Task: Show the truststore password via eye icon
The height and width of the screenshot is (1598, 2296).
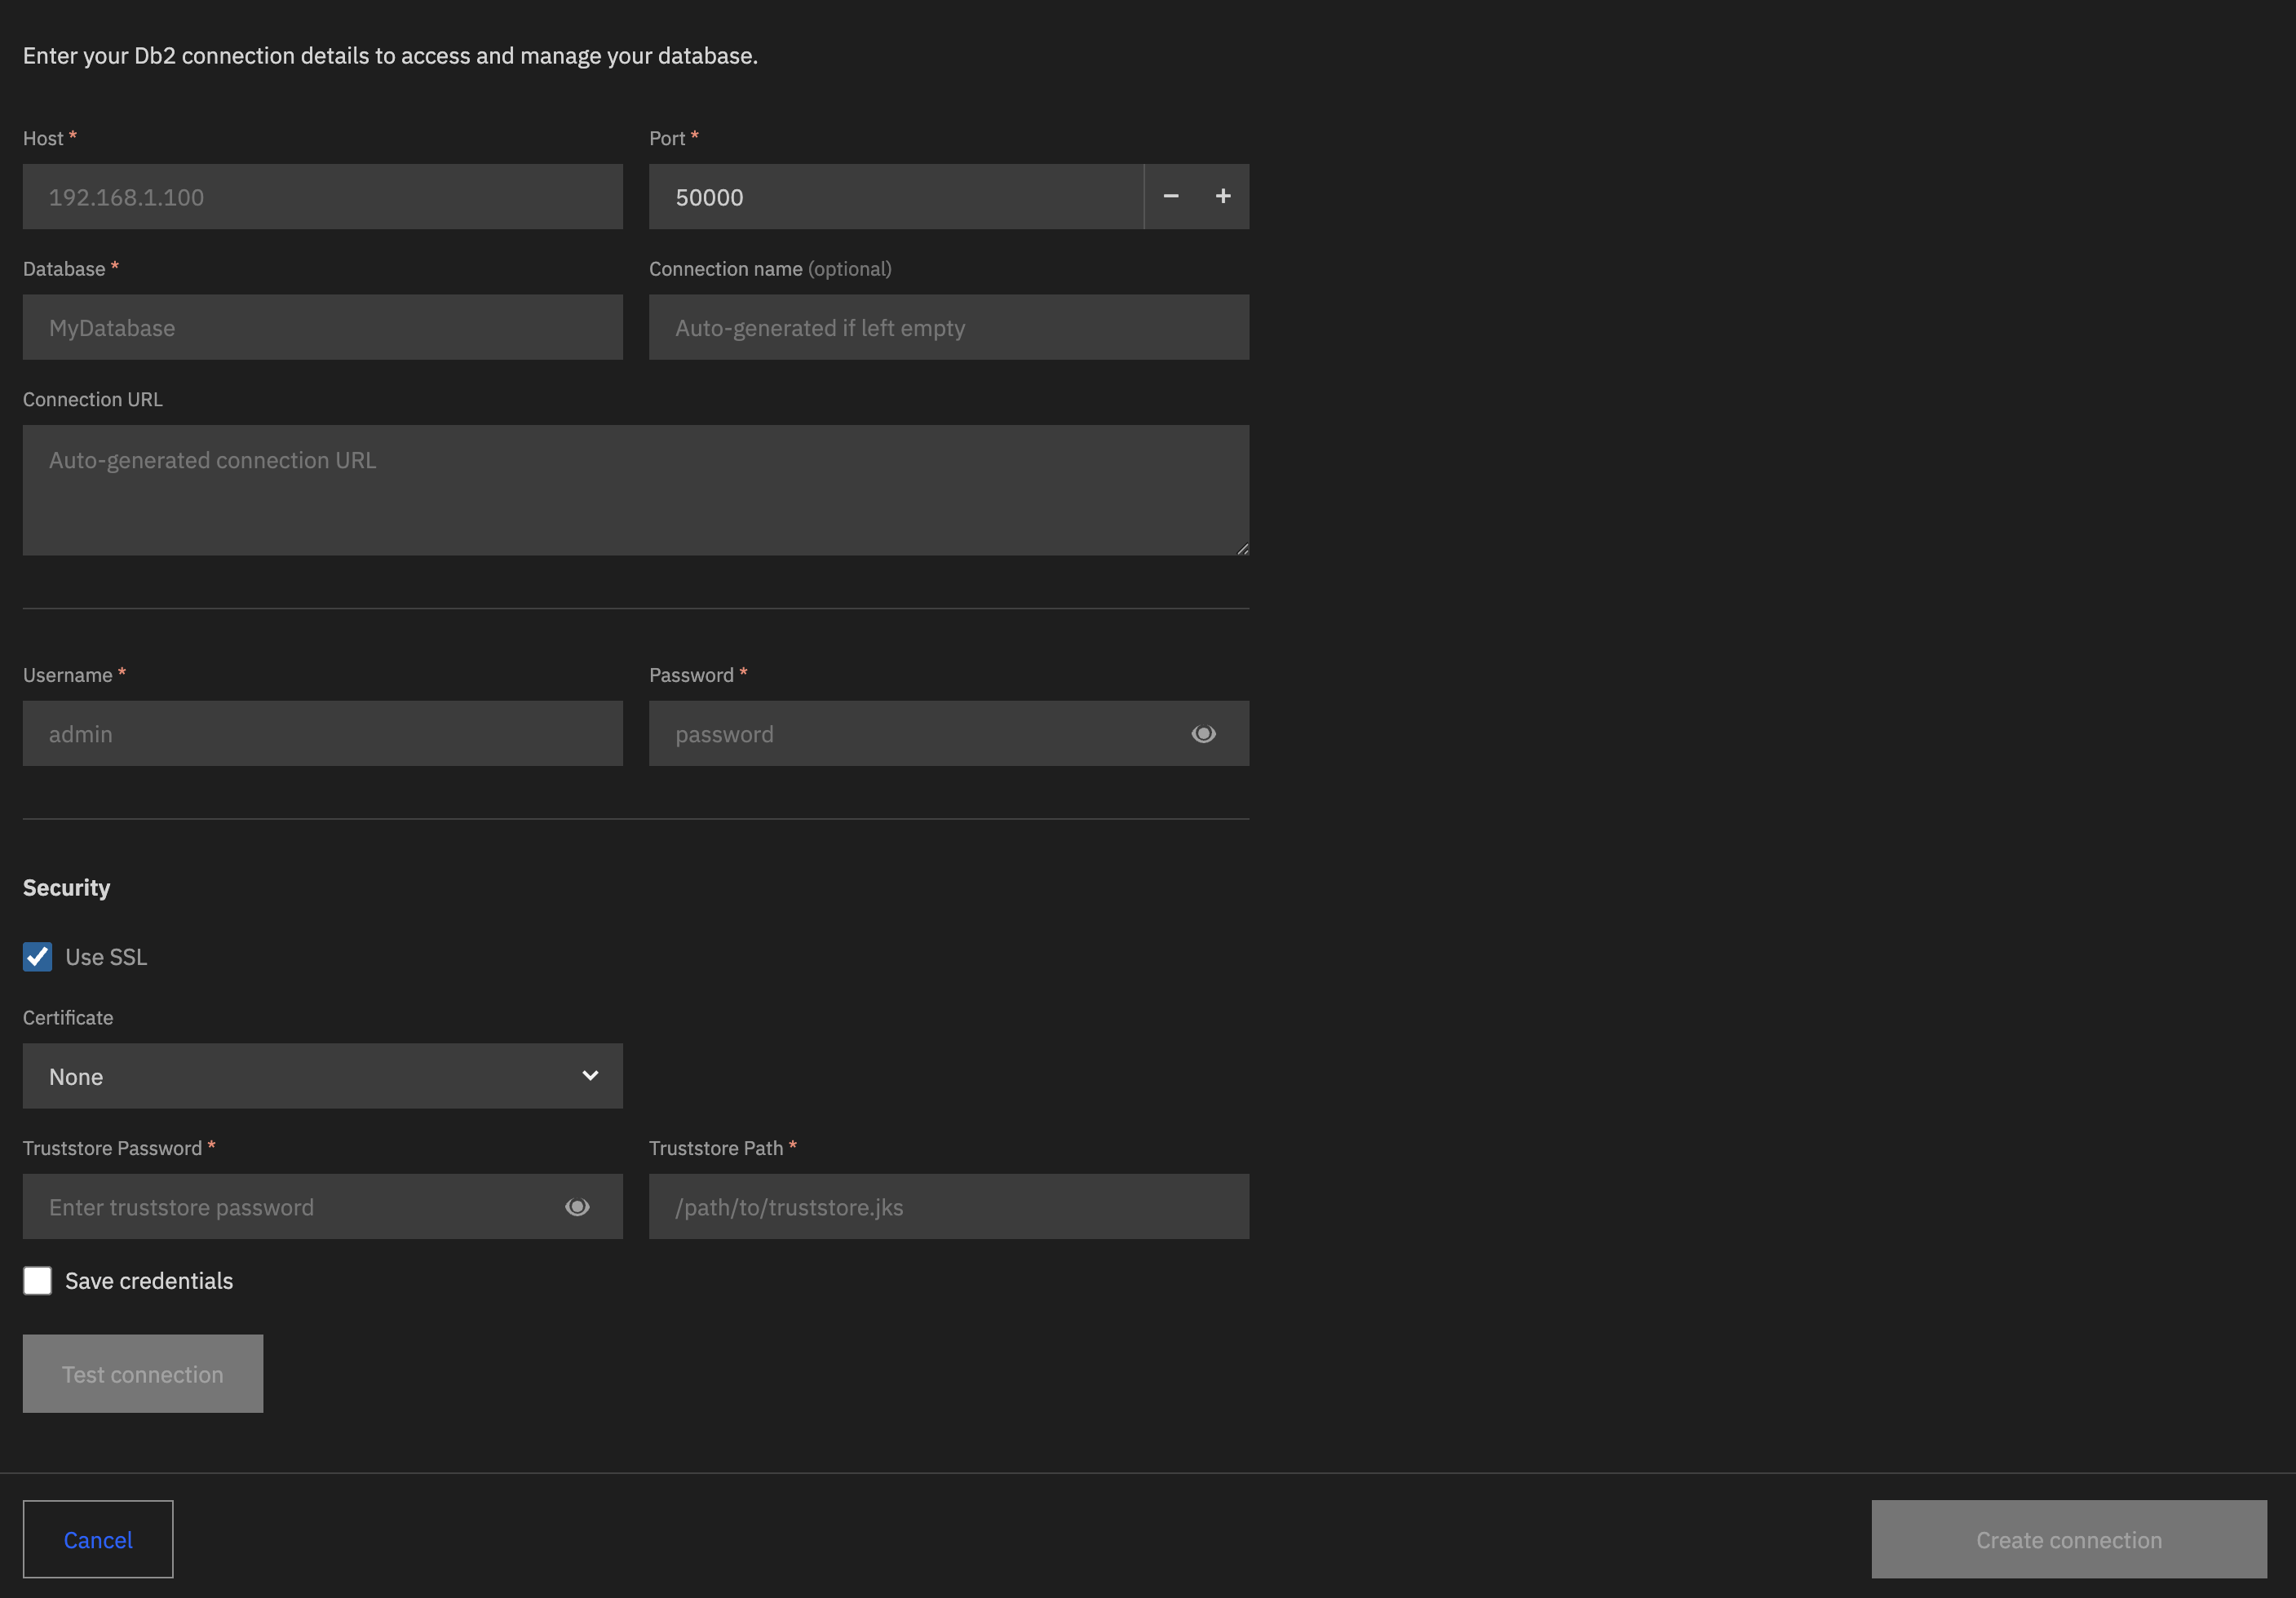Action: pyautogui.click(x=578, y=1207)
